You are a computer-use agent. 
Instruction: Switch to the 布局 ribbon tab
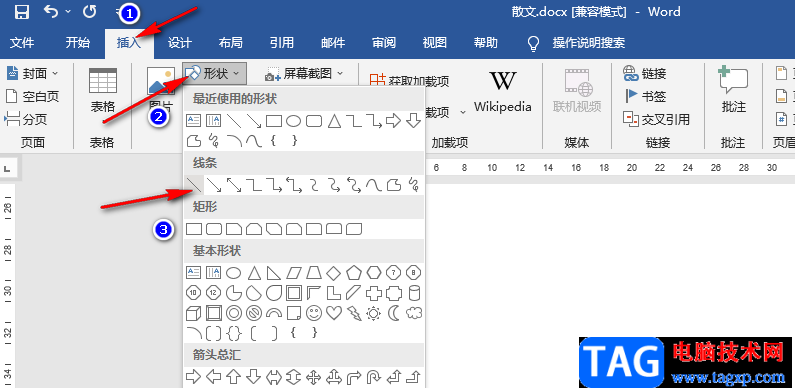(231, 43)
